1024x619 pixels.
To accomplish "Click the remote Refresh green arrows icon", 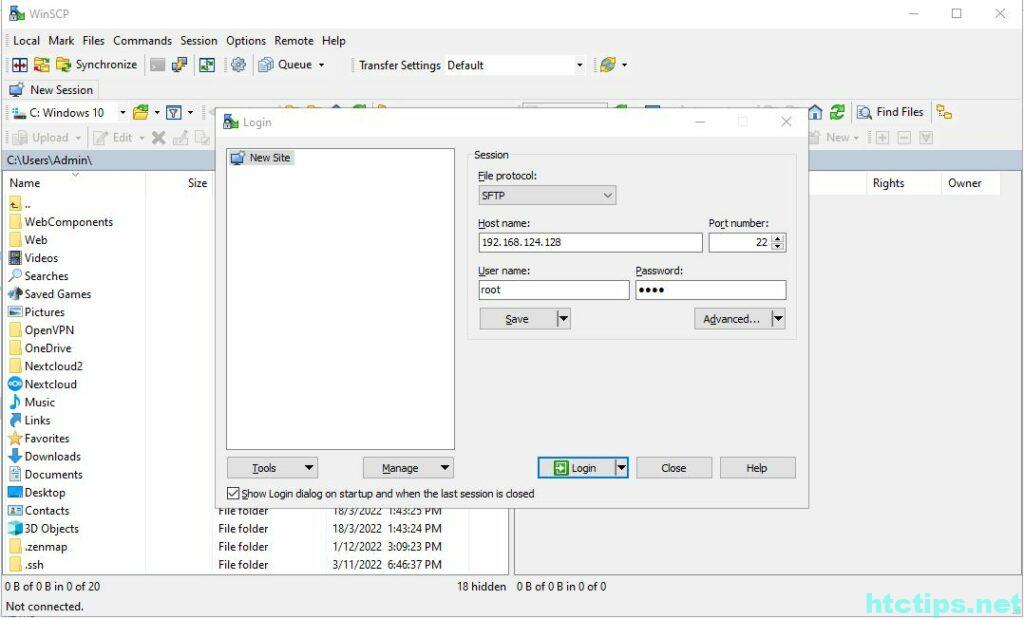I will [837, 112].
